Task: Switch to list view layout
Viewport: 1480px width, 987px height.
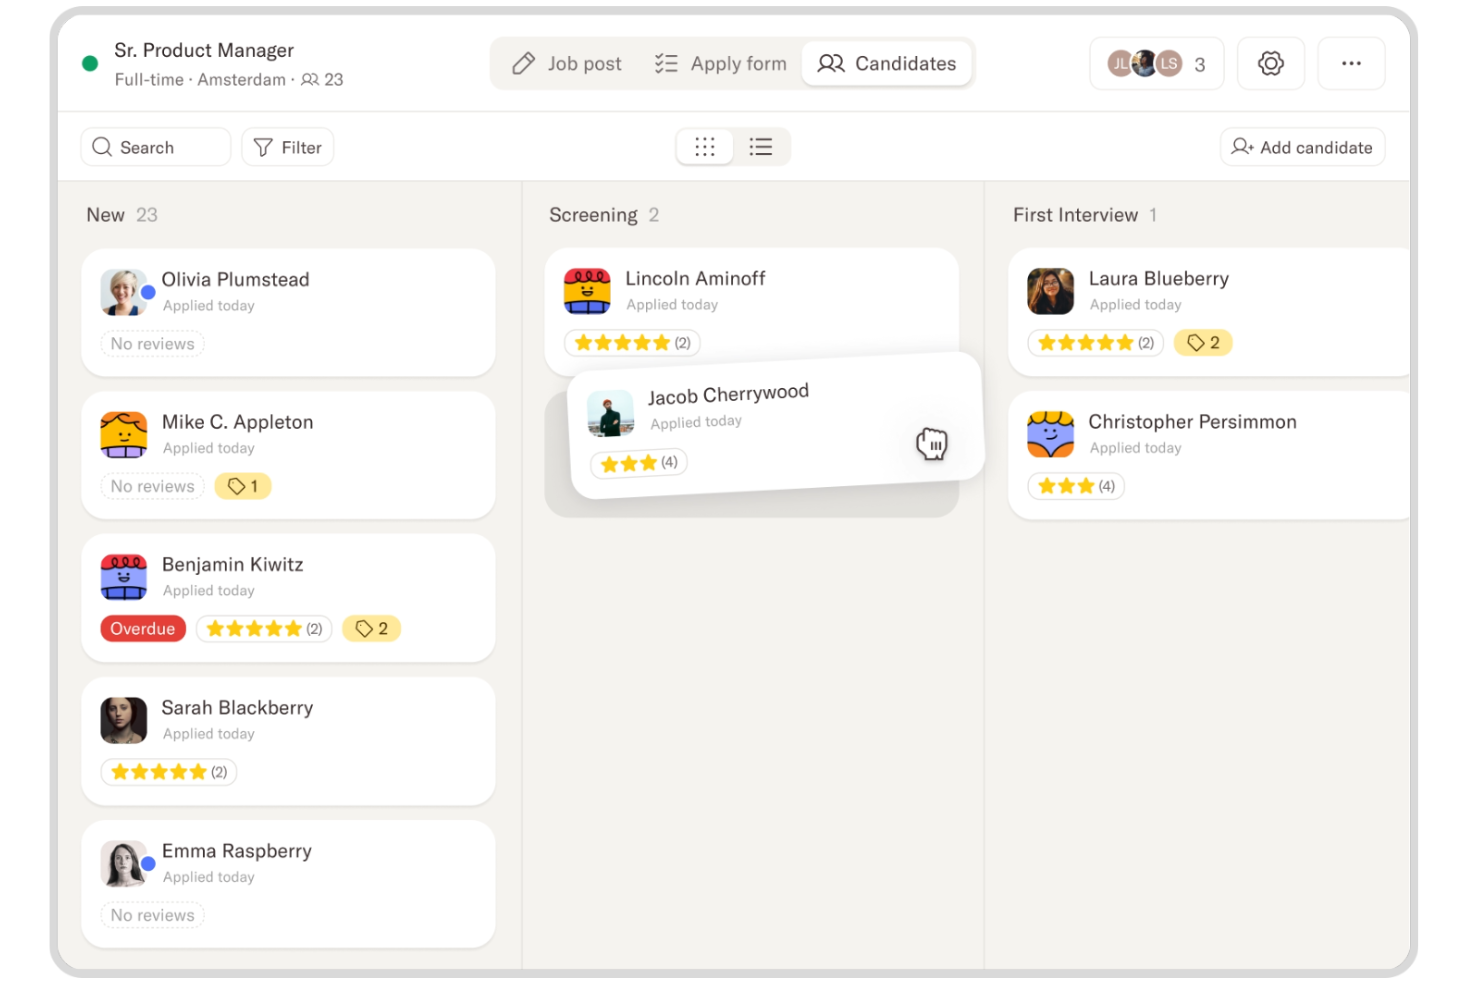Action: click(761, 147)
